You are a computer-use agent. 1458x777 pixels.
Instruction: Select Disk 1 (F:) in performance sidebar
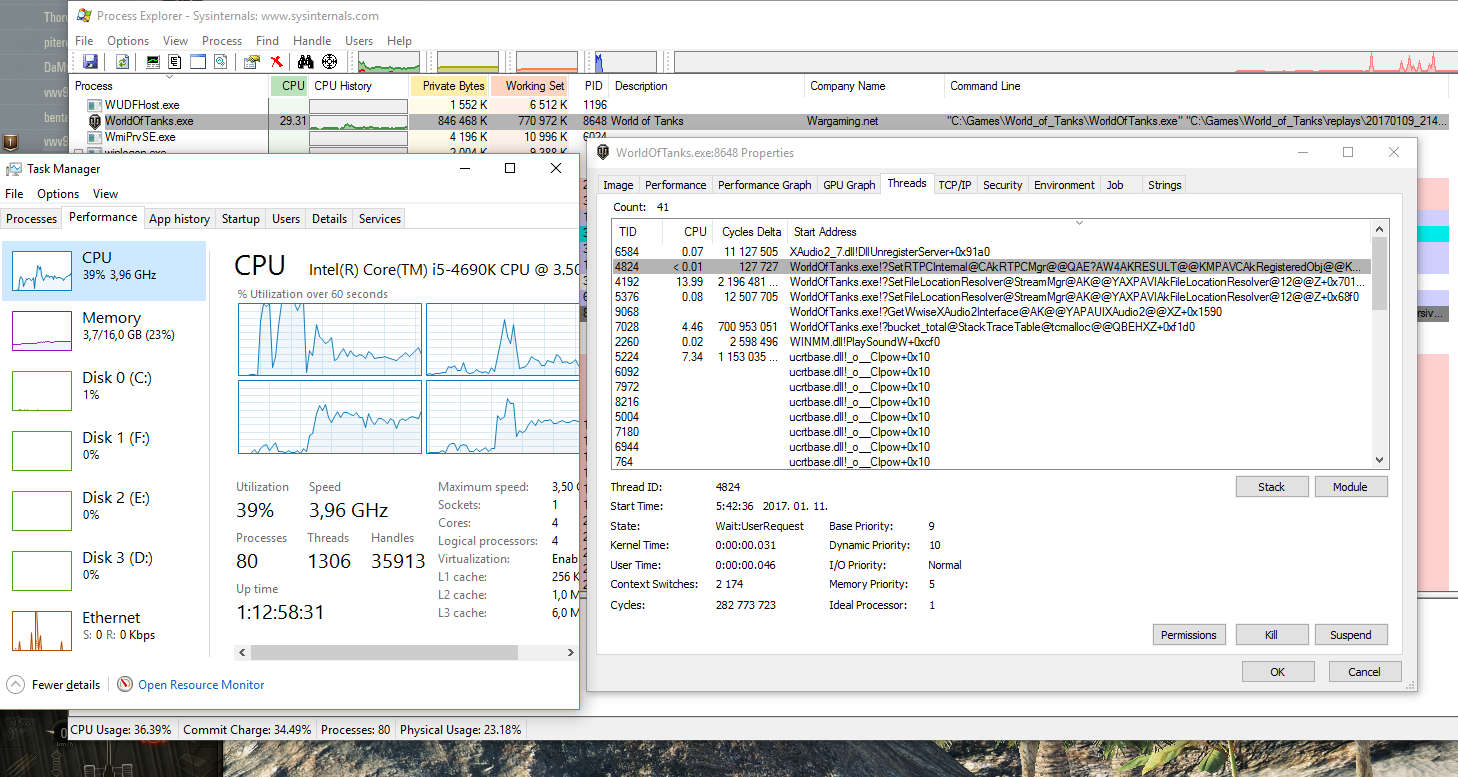[x=104, y=450]
